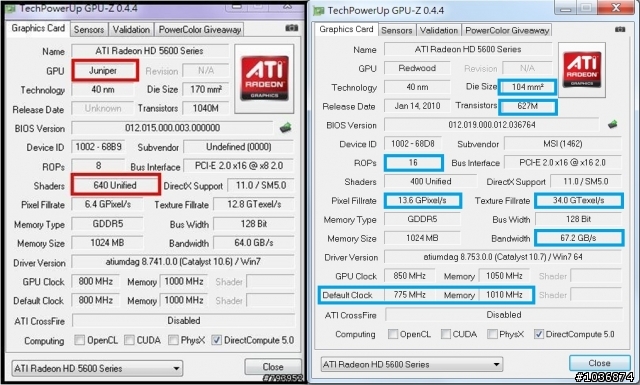This screenshot has width=640, height=385.
Task: Toggle PhysX checkbox in right window
Action: (492, 334)
